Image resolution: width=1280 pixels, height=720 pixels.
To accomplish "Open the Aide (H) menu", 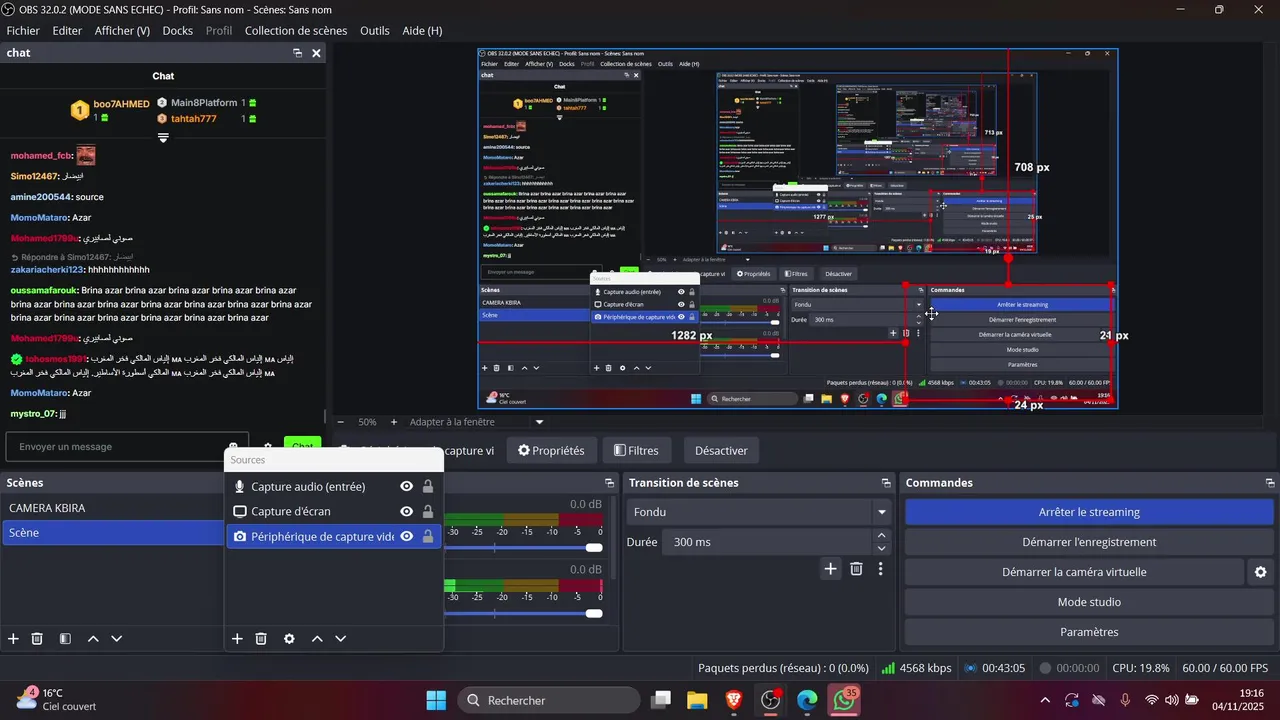I will 422,31.
